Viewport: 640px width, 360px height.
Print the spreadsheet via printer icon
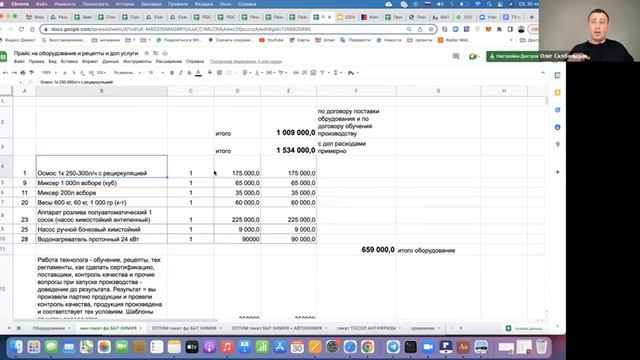click(x=23, y=73)
